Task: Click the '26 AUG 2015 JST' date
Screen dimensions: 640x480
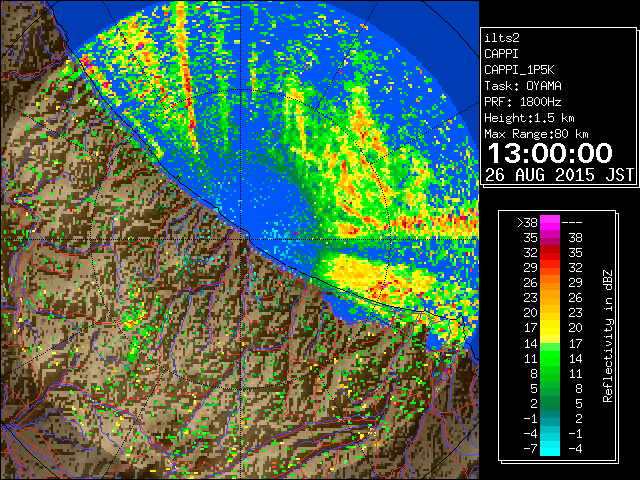Action: click(559, 175)
